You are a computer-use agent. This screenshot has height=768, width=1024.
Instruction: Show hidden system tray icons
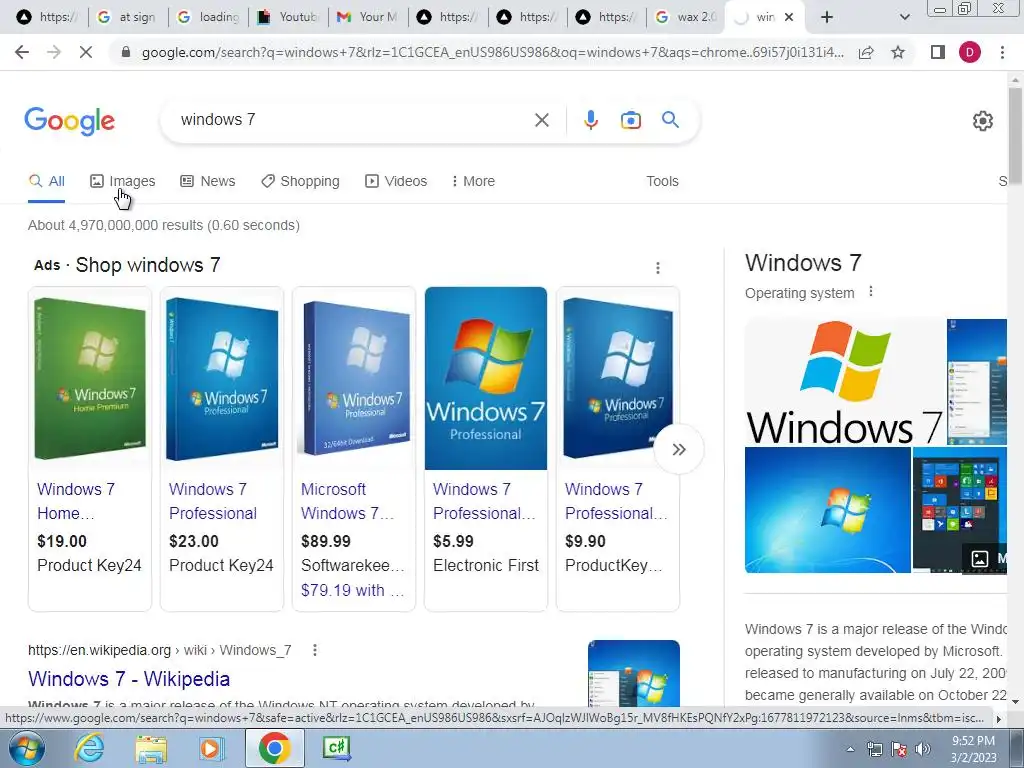[850, 749]
